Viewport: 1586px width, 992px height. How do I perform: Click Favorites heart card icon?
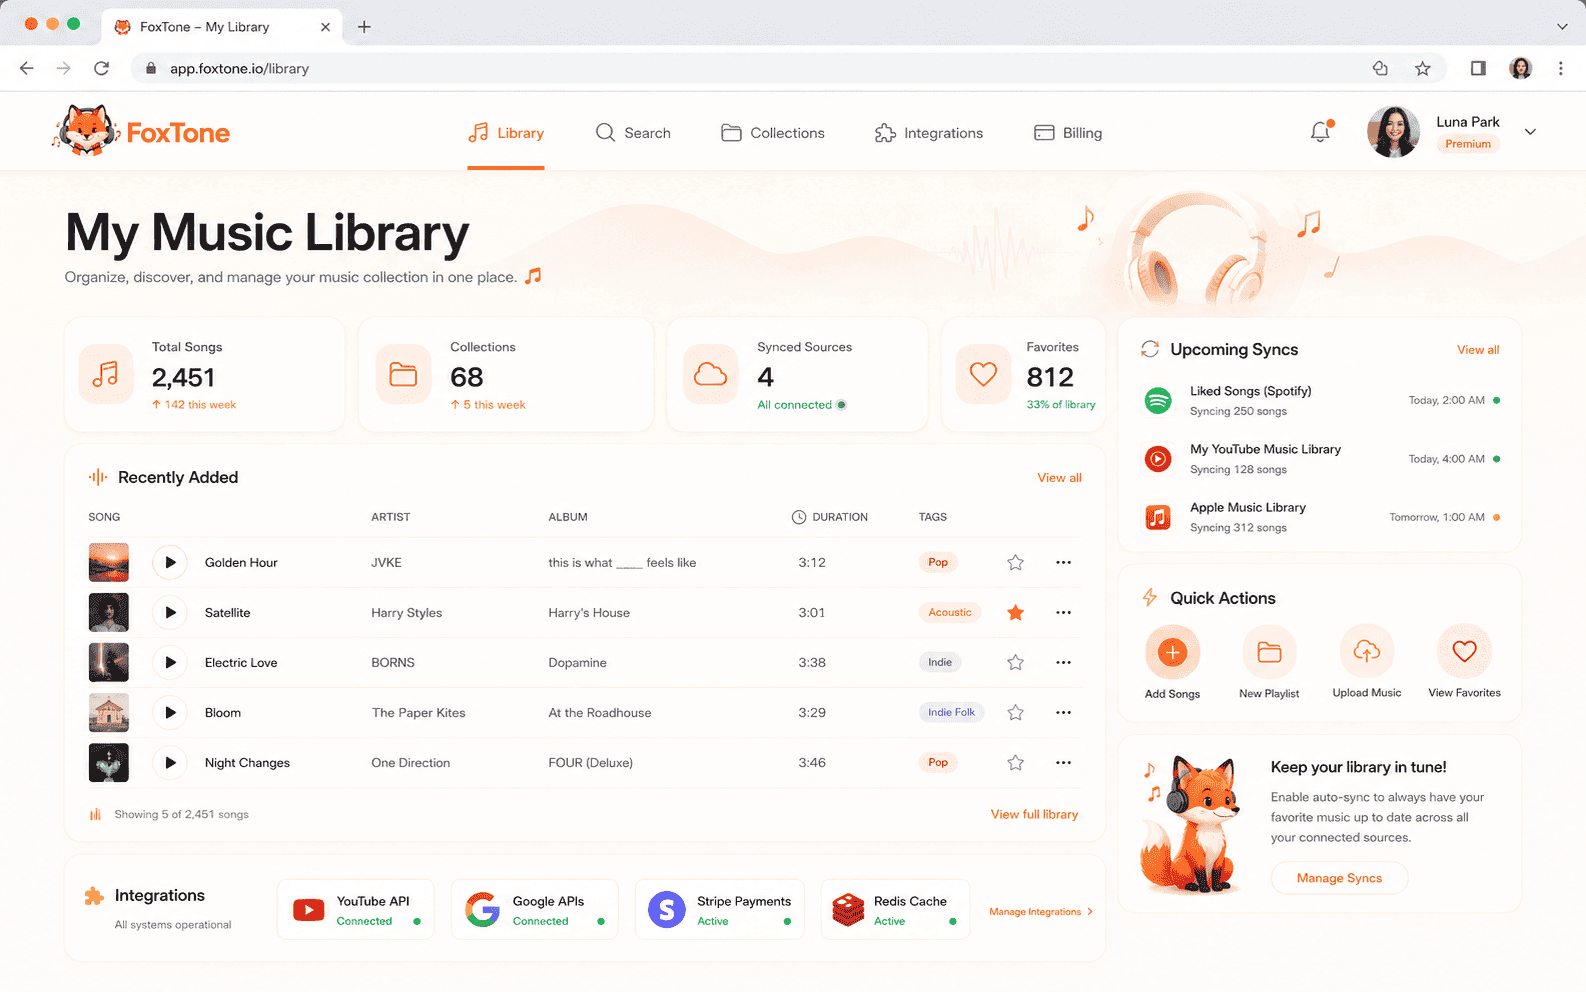pos(983,375)
